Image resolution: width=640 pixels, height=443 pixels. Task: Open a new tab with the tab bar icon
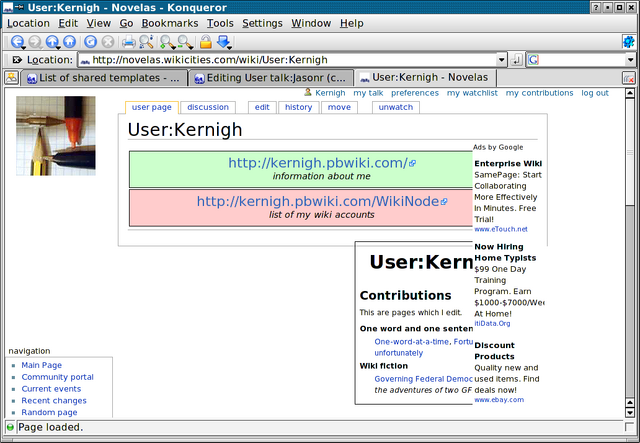[11, 77]
